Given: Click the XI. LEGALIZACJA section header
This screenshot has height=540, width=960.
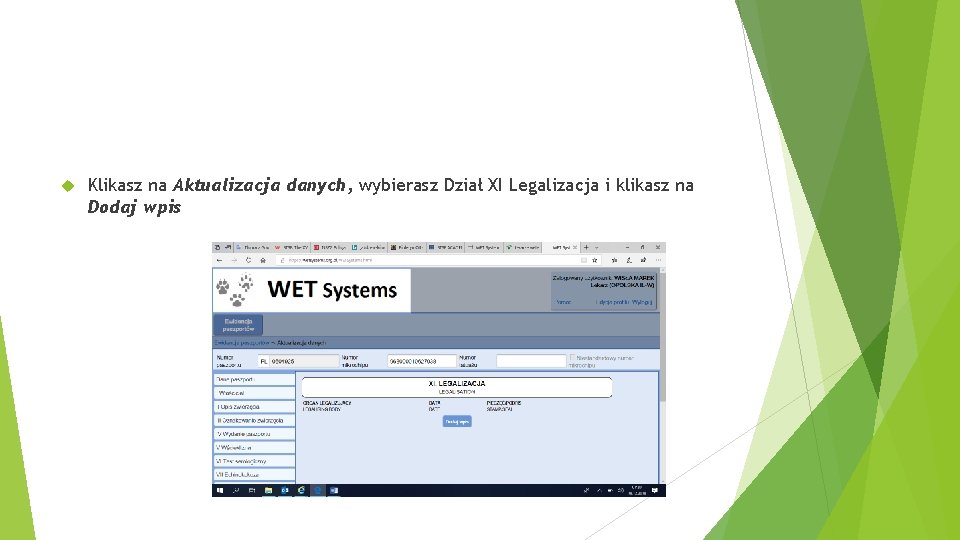Looking at the screenshot, I should 457,387.
